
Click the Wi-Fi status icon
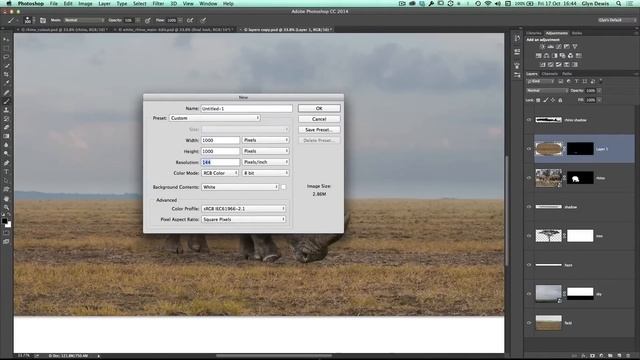pyautogui.click(x=488, y=3)
